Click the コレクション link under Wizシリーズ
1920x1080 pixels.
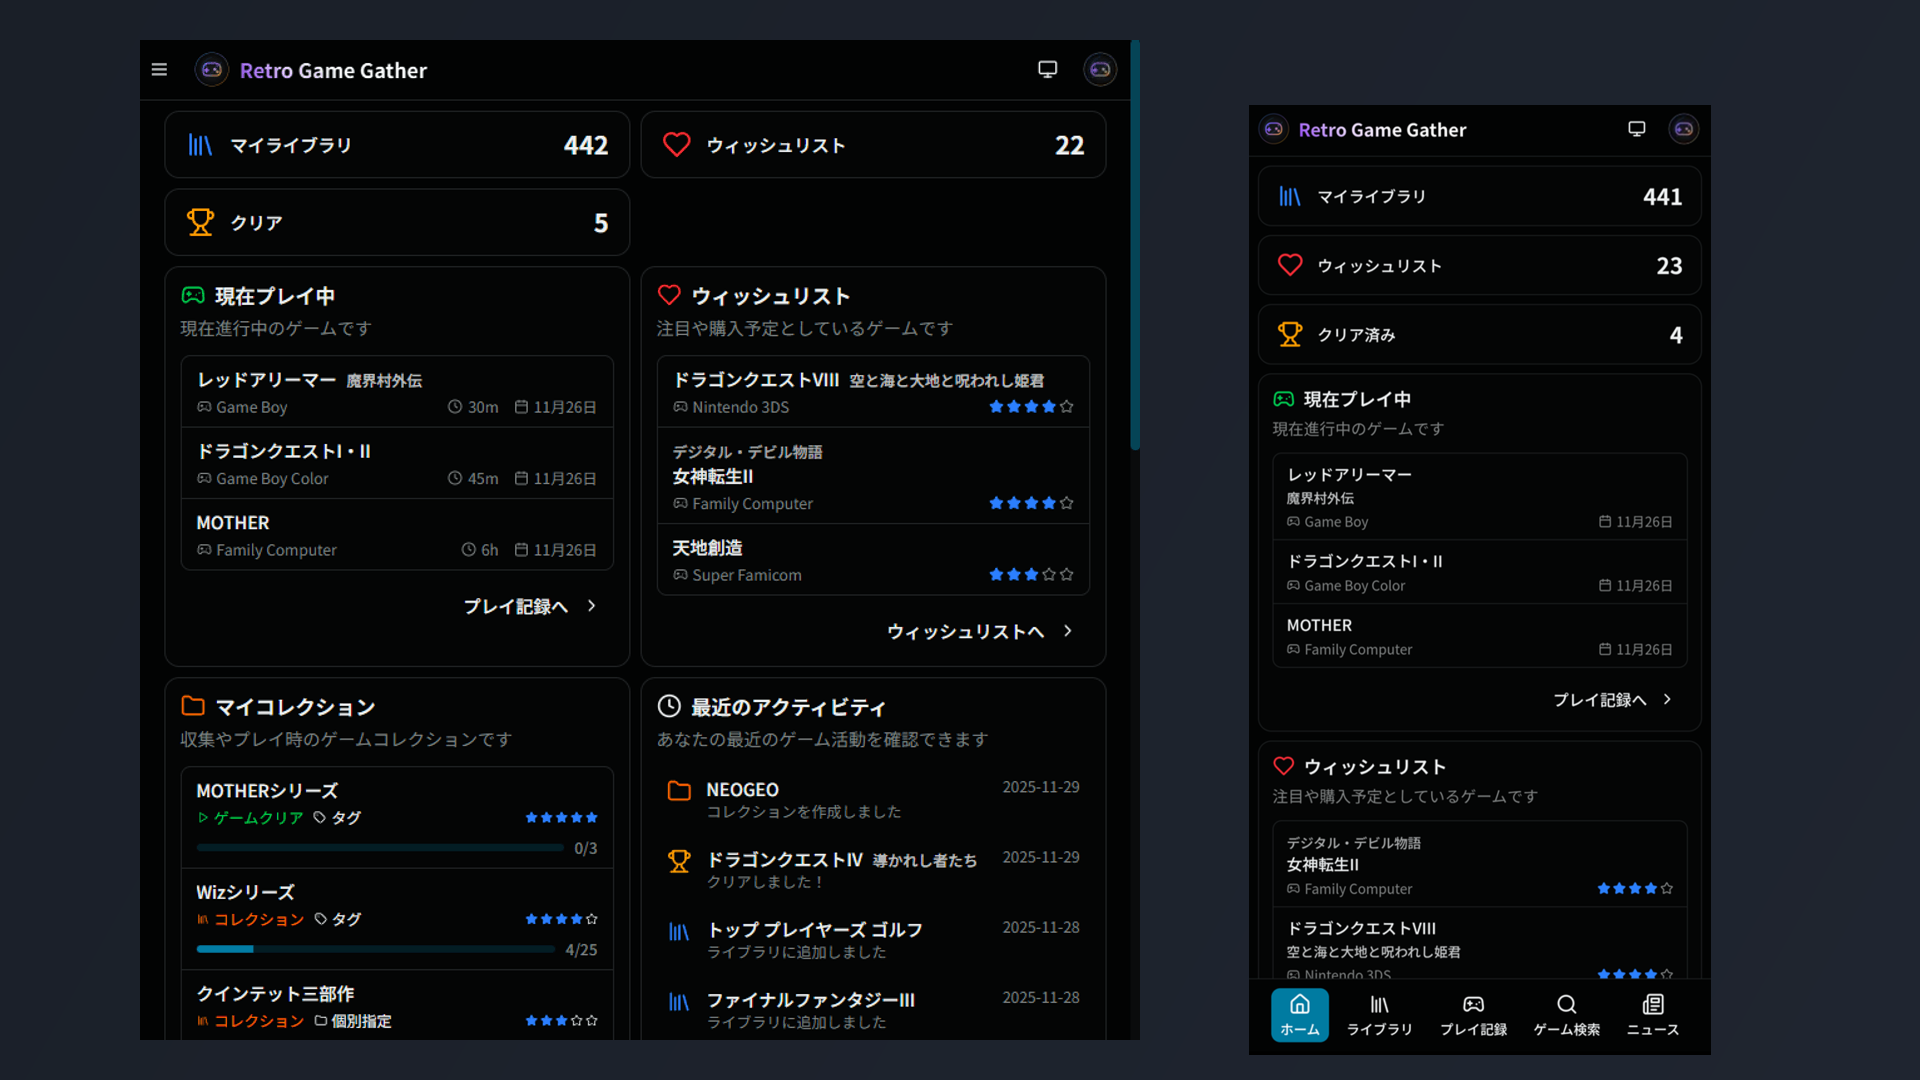pos(260,919)
